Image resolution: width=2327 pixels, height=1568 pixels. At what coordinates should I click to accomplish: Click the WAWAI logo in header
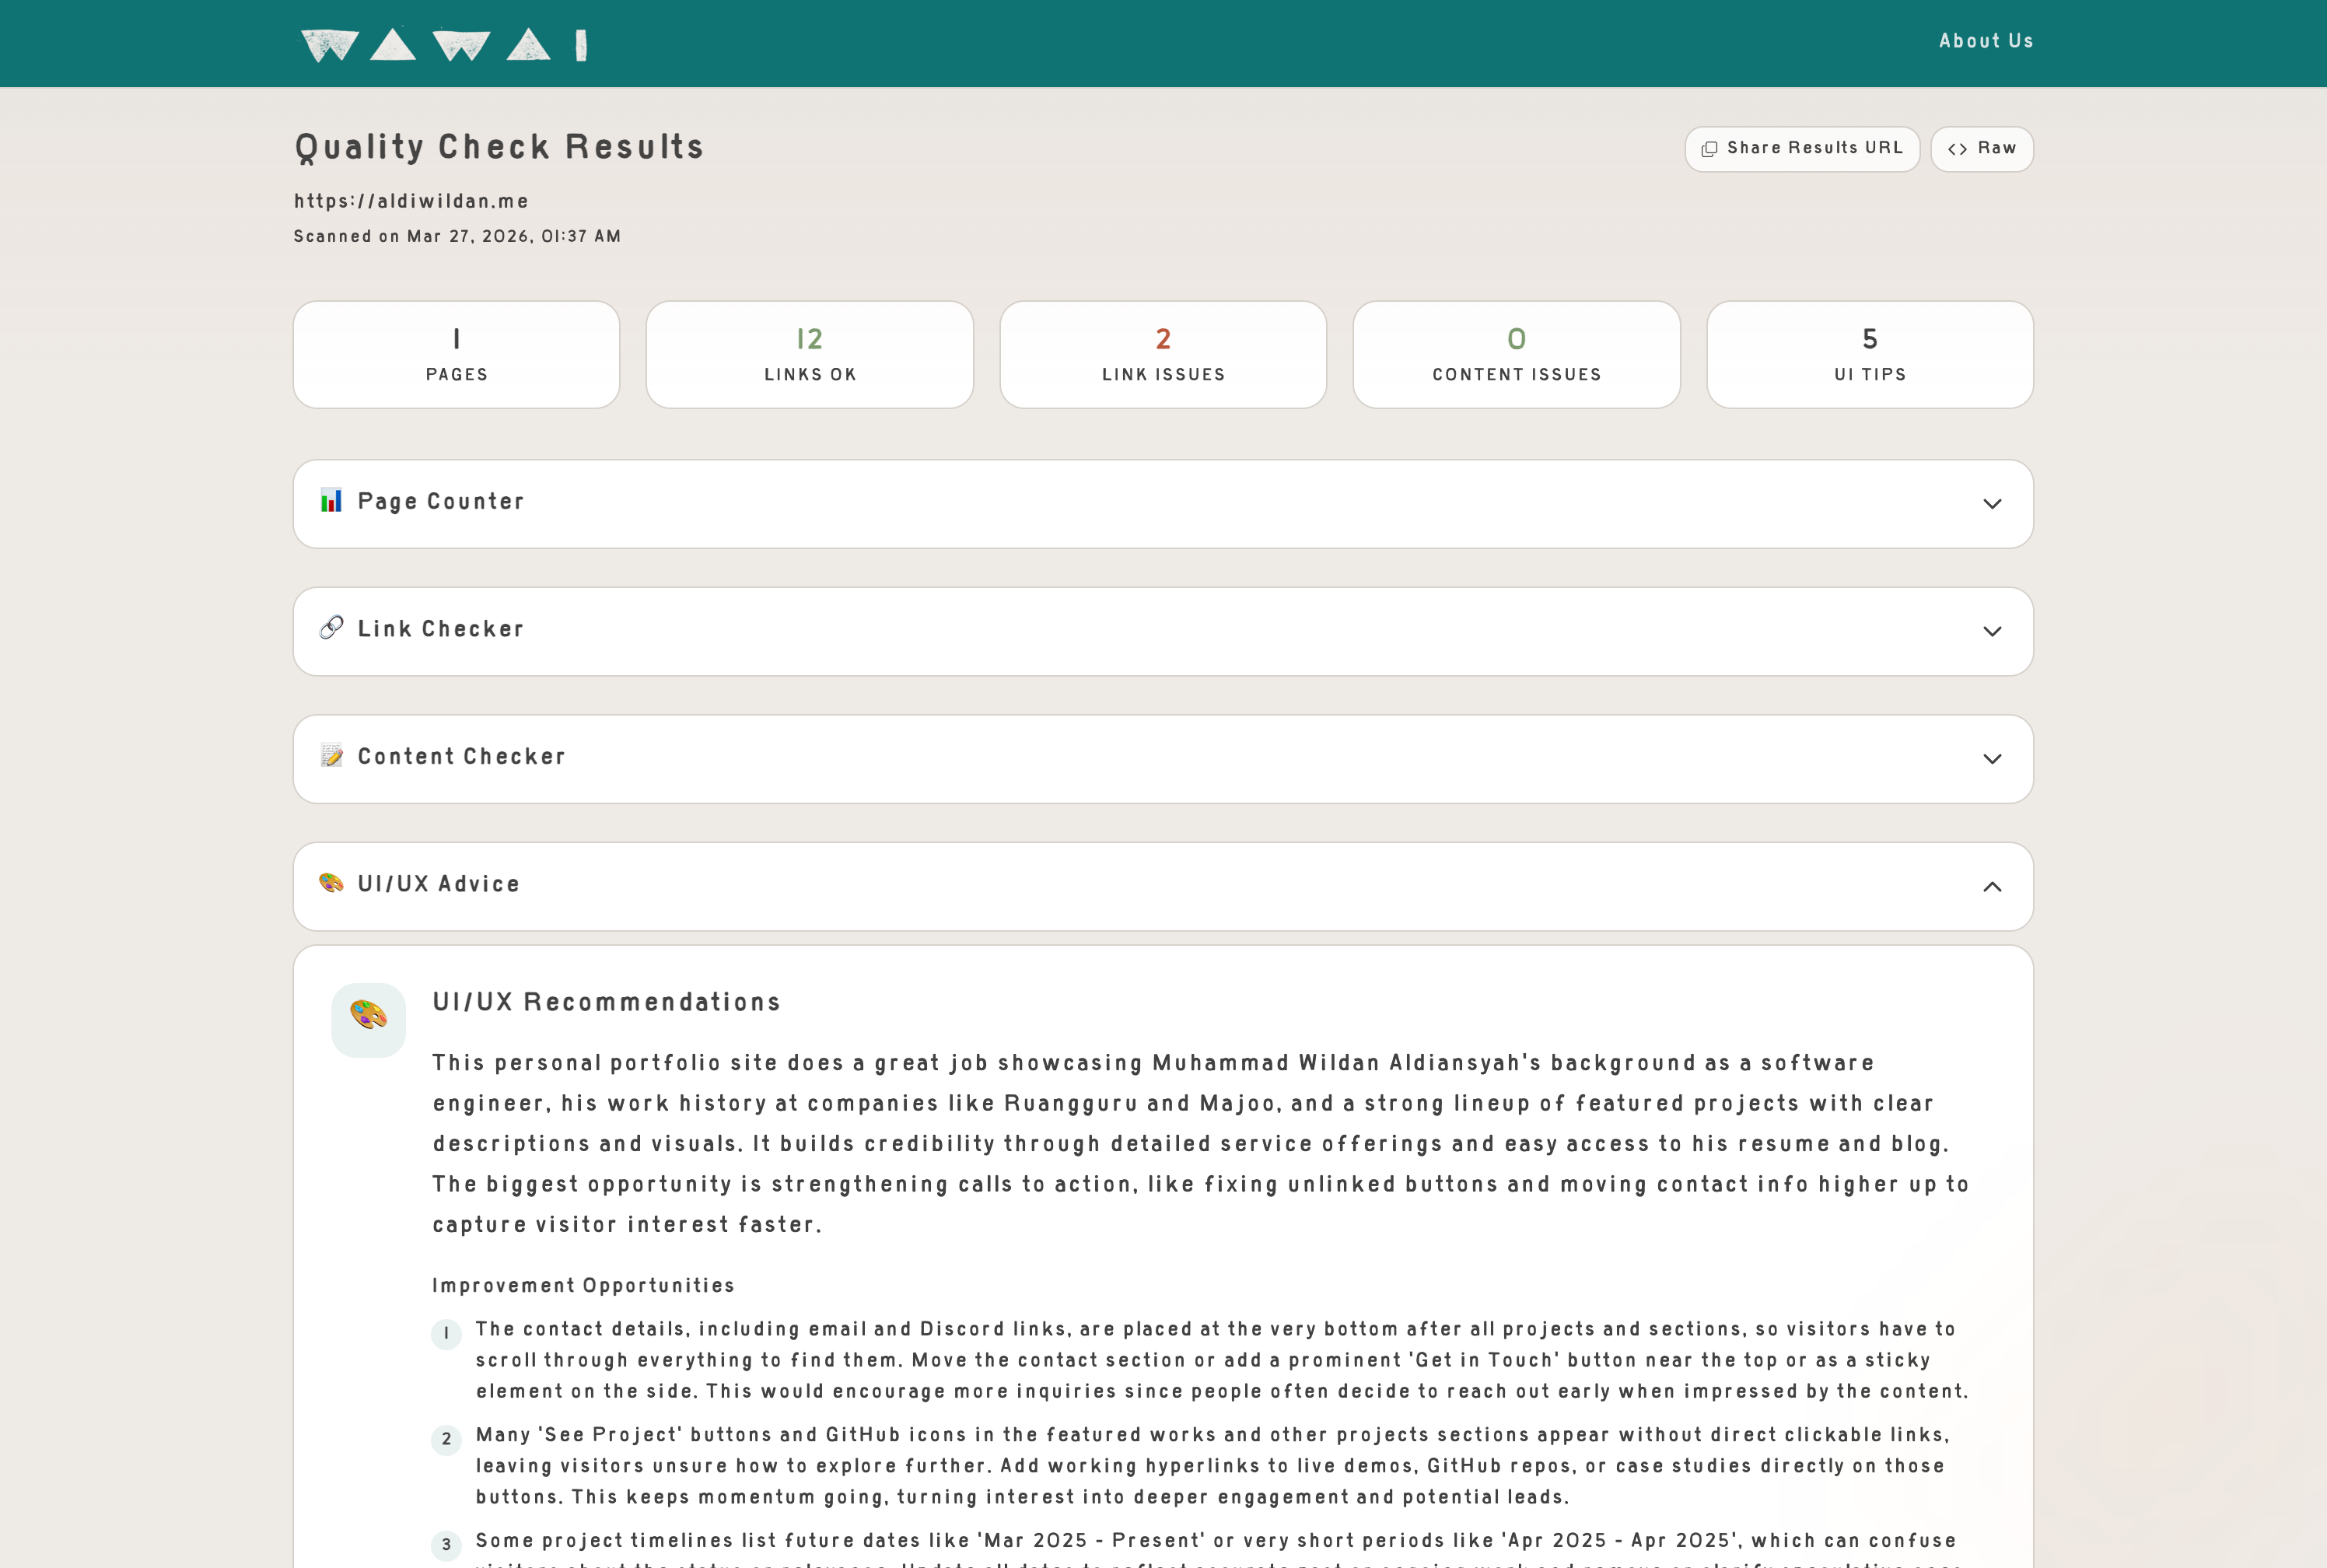(x=444, y=44)
